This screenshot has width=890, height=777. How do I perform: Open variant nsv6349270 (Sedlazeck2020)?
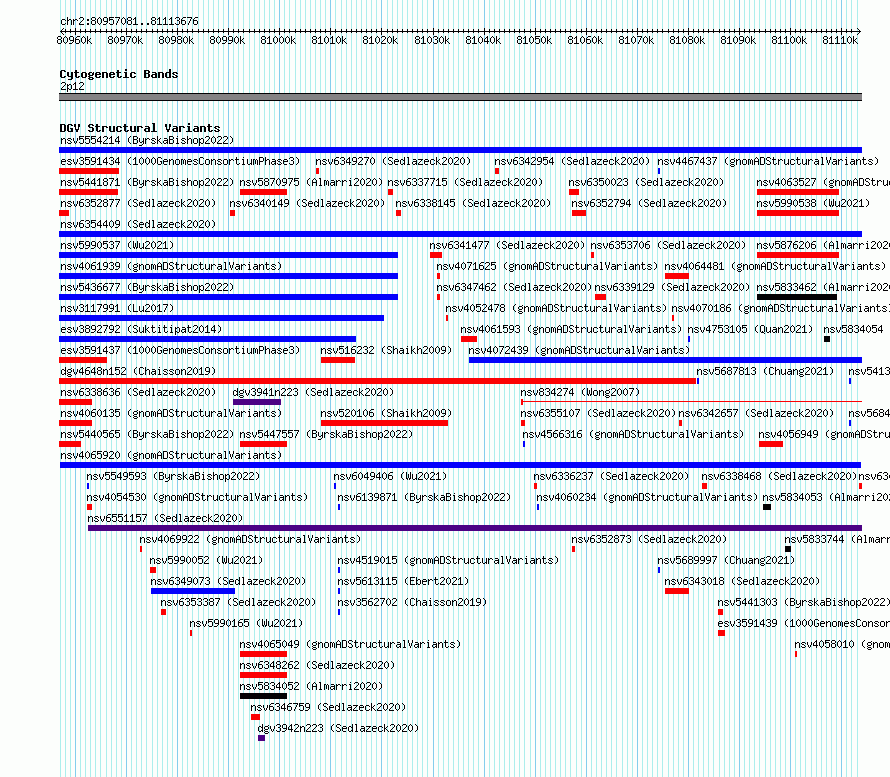tap(393, 161)
